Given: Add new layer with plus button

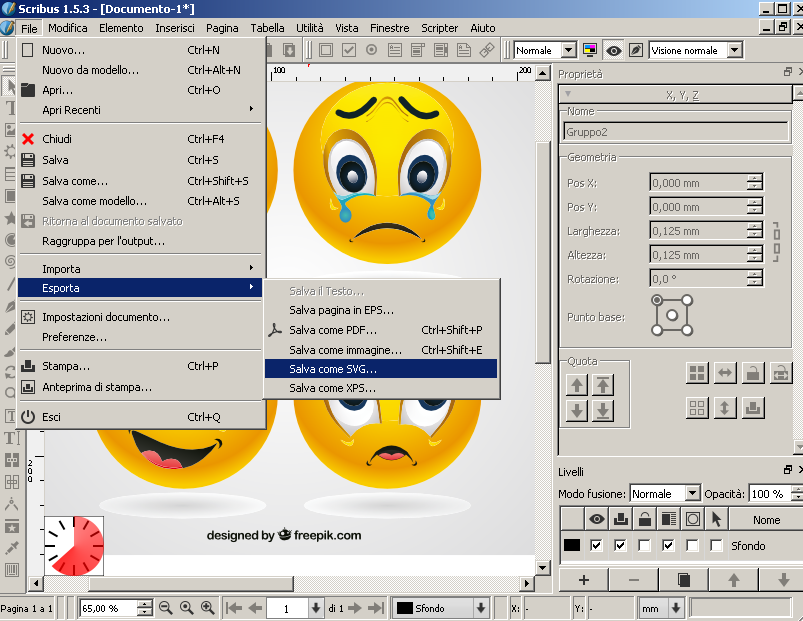Looking at the screenshot, I should coord(584,580).
